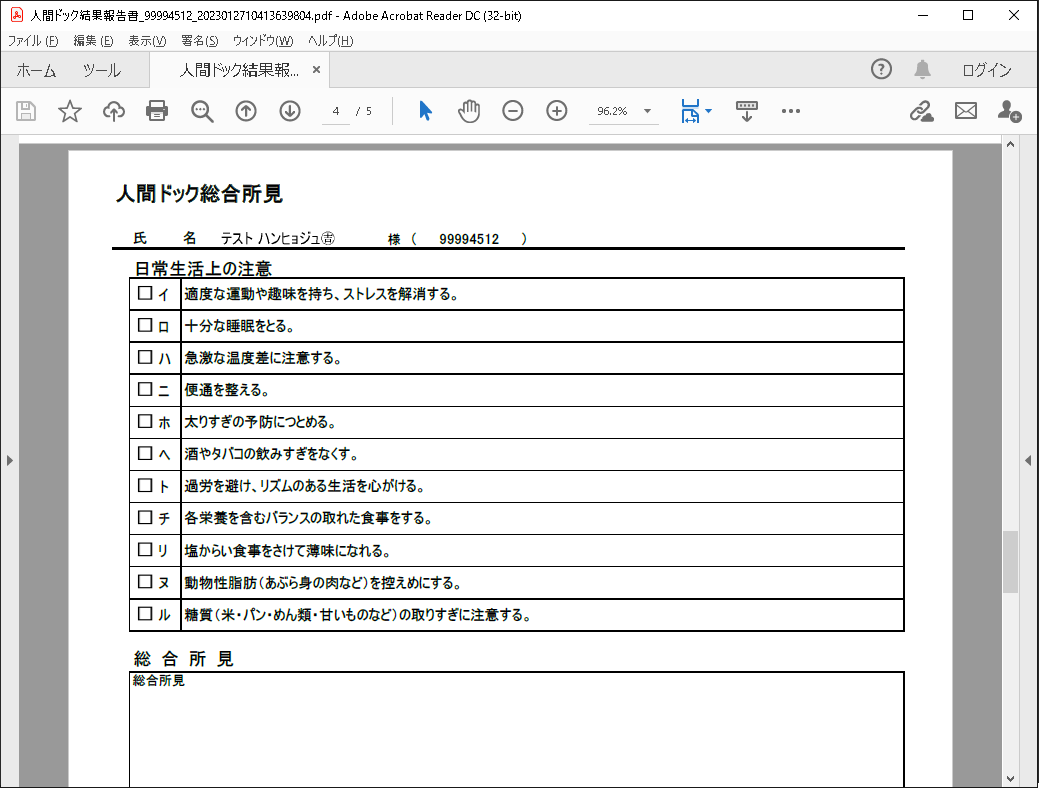Viewport: 1039px width, 788px height.
Task: Open the ウィンドウ menu
Action: tap(262, 41)
